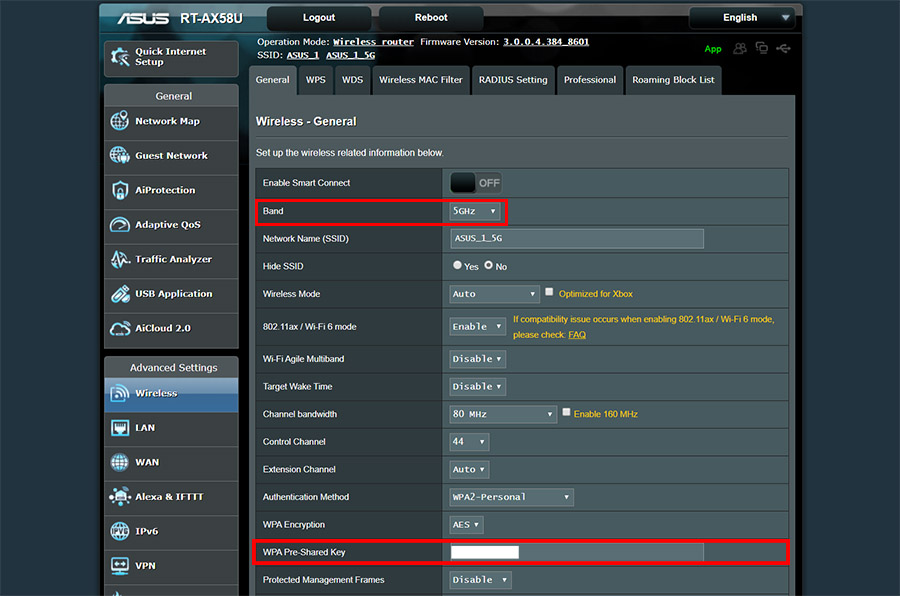Viewport: 900px width, 596px height.
Task: Open the RADIUS Setting tab
Action: 513,80
